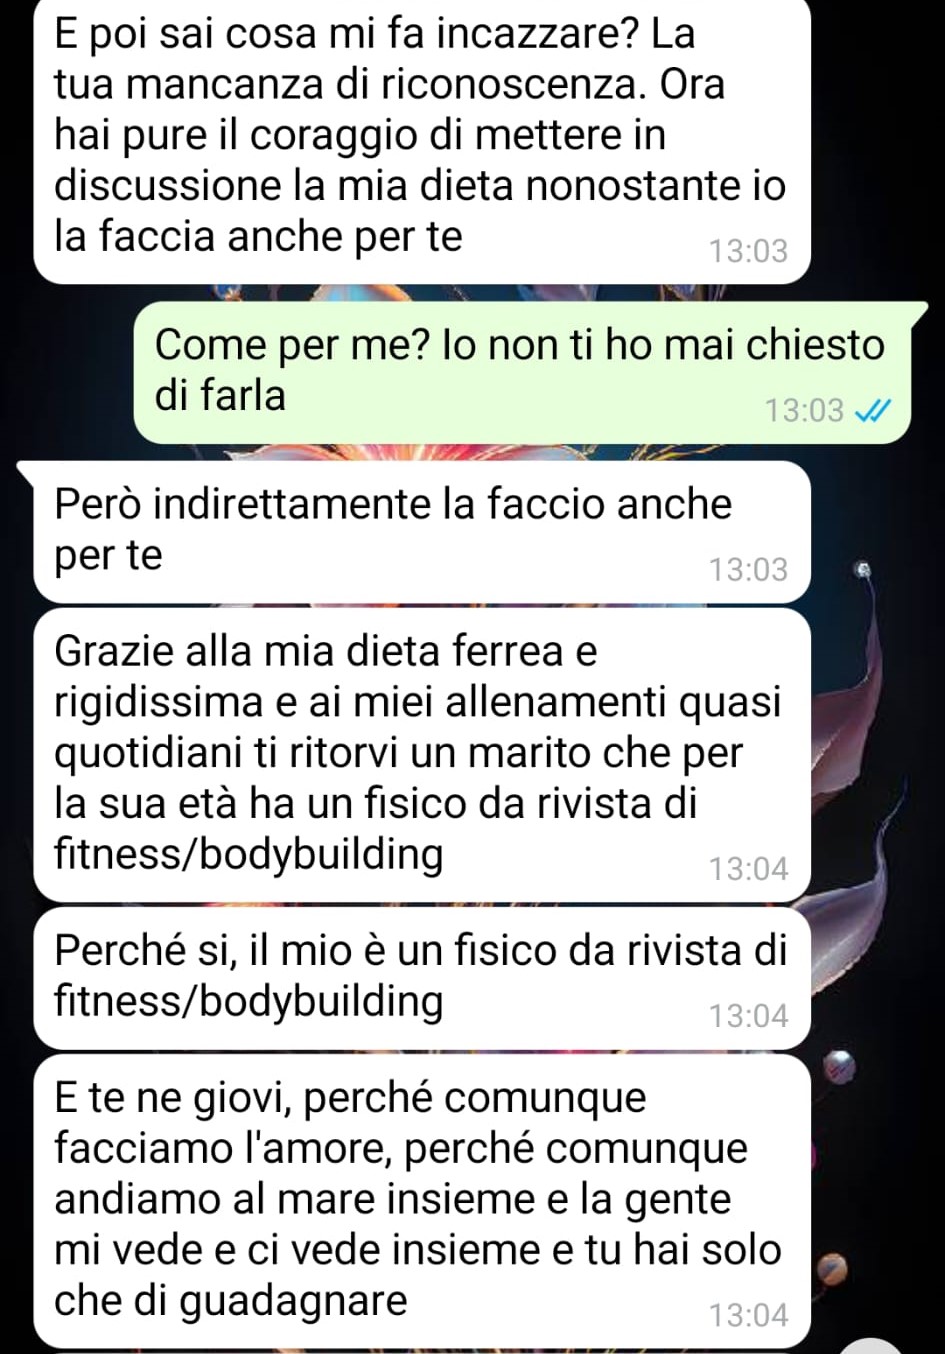Tap the 13:04 timestamp of 'dieta ferrea' message
Screen dimensions: 945x1354
click(x=749, y=869)
